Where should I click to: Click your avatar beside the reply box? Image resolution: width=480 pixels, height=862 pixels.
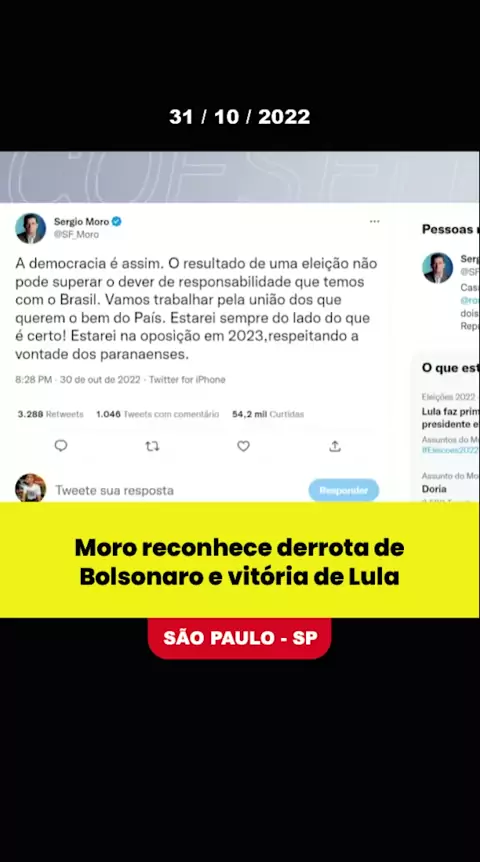point(30,488)
